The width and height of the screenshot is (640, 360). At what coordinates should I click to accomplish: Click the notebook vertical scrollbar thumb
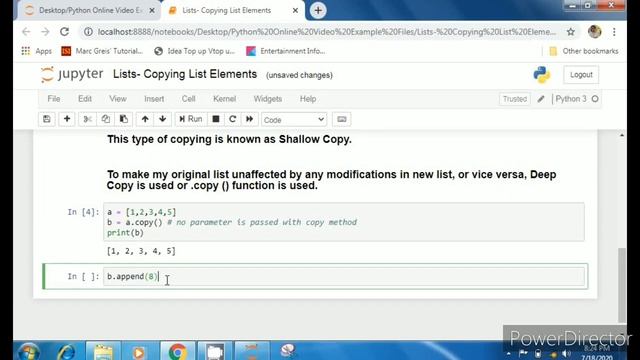[x=622, y=285]
